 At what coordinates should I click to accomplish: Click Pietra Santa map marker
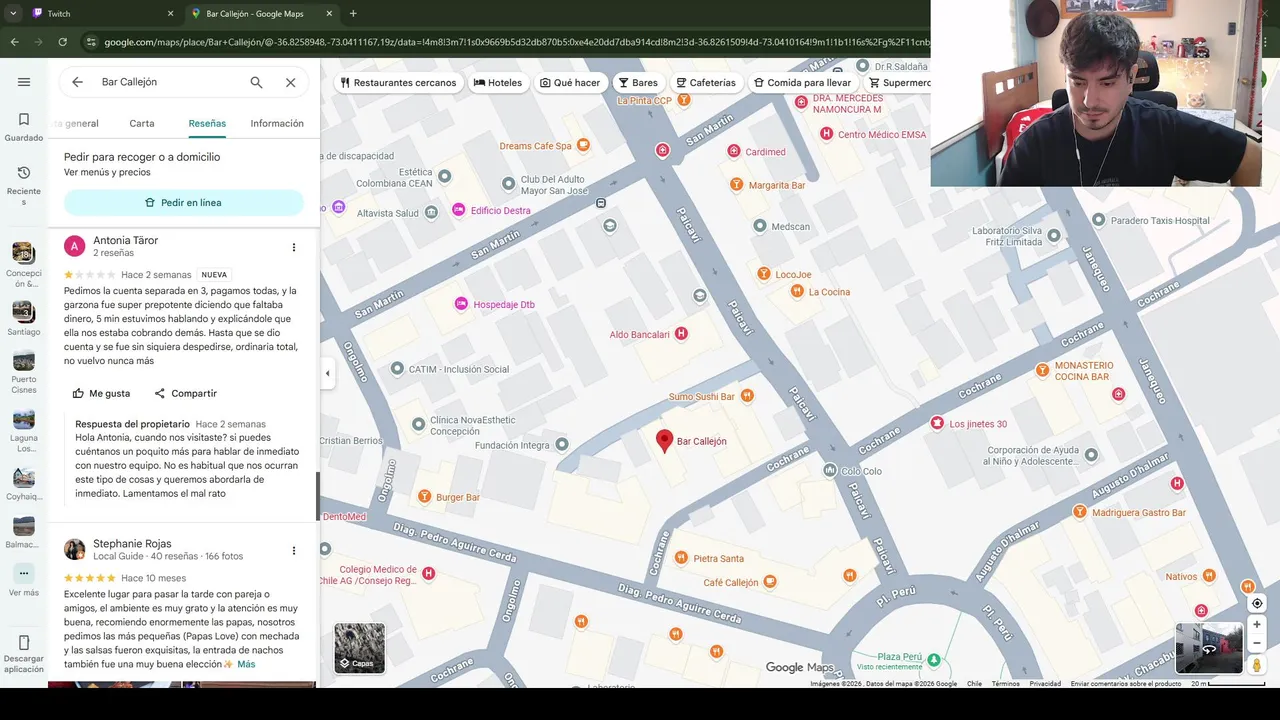tap(681, 558)
